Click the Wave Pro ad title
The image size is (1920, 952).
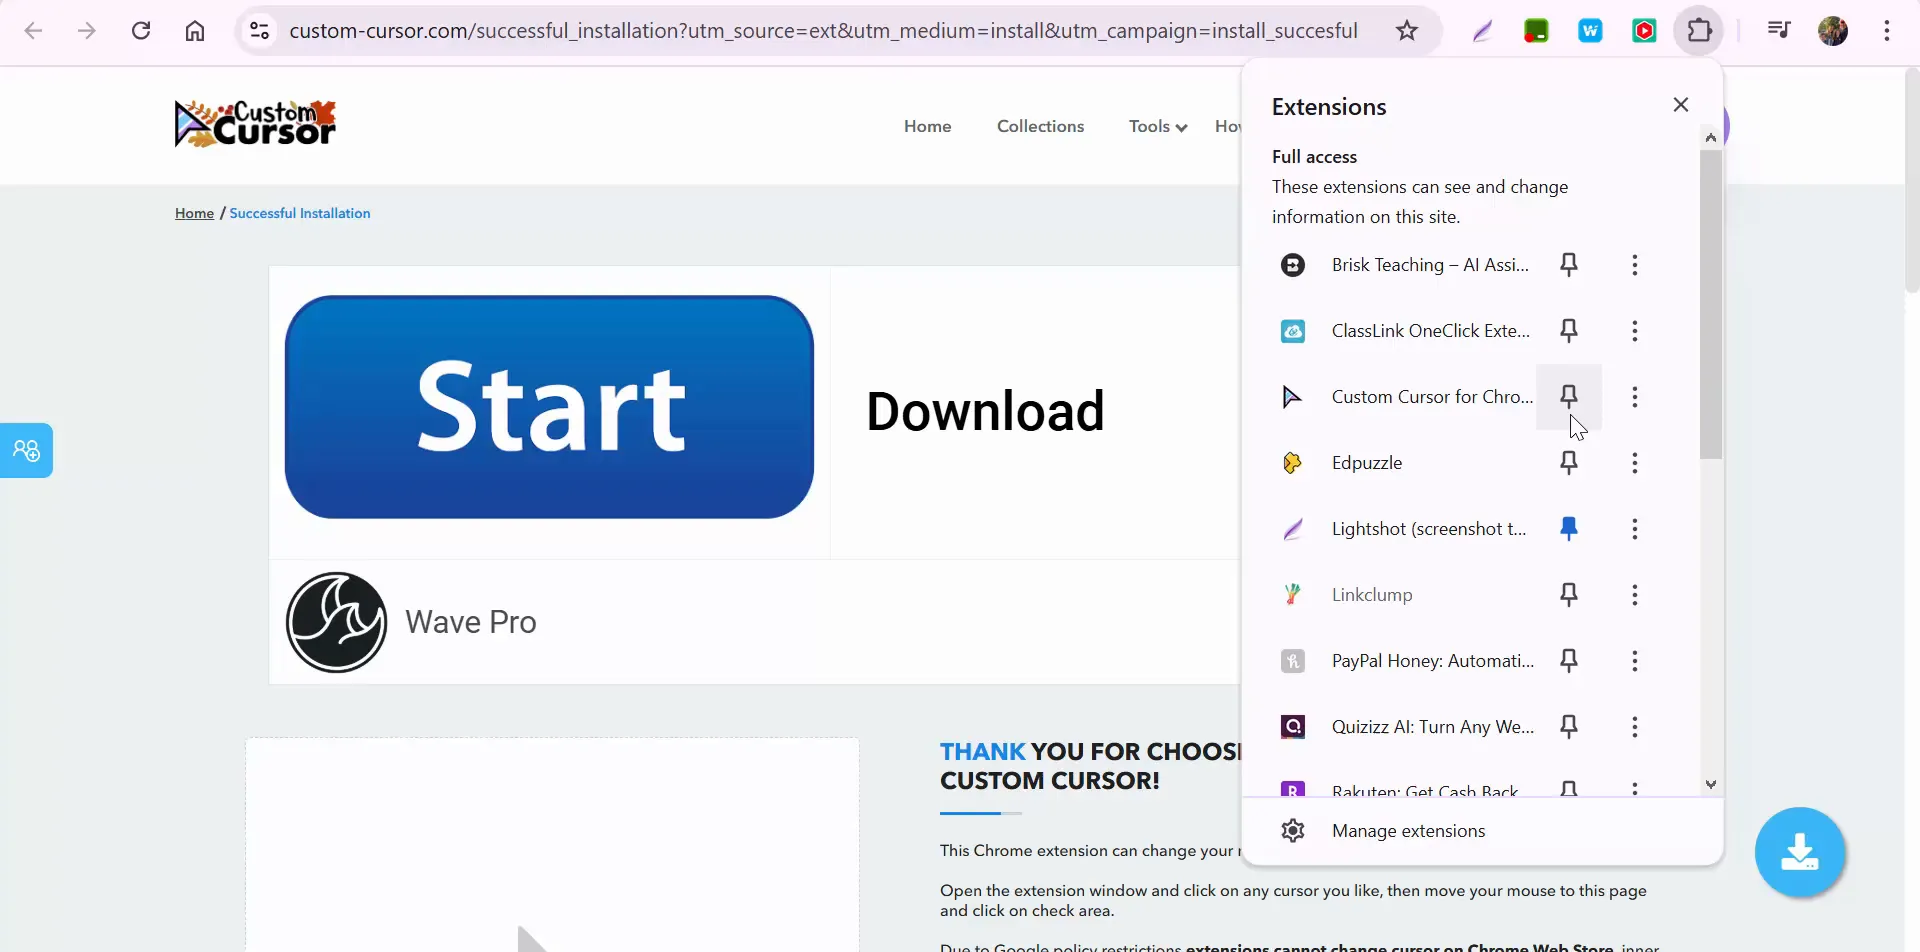(x=471, y=622)
